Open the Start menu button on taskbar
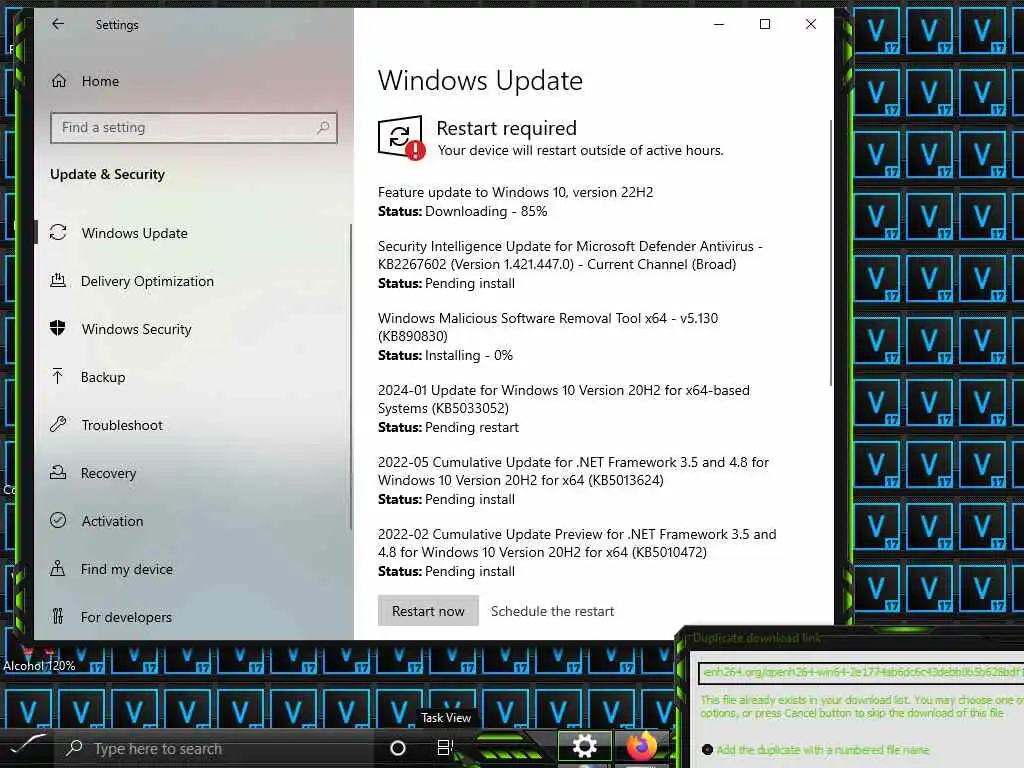The image size is (1024, 768). point(27,746)
